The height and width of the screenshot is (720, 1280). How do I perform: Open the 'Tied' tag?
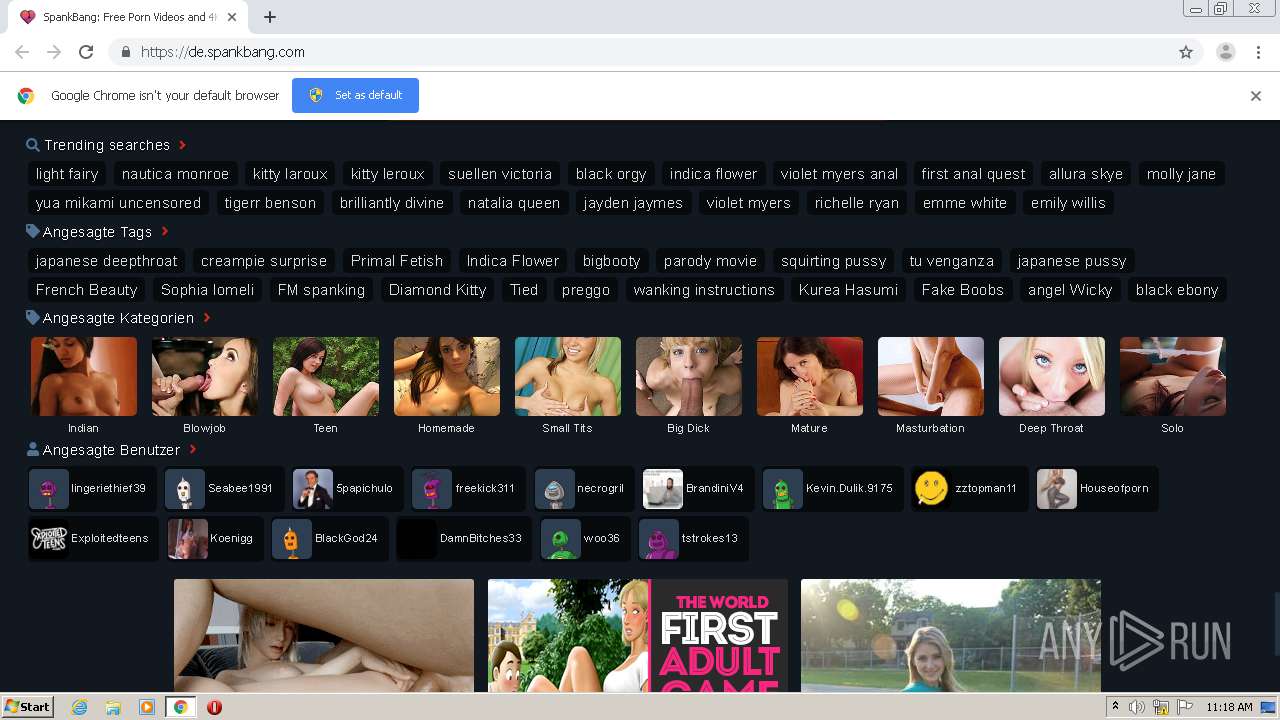pyautogui.click(x=524, y=290)
